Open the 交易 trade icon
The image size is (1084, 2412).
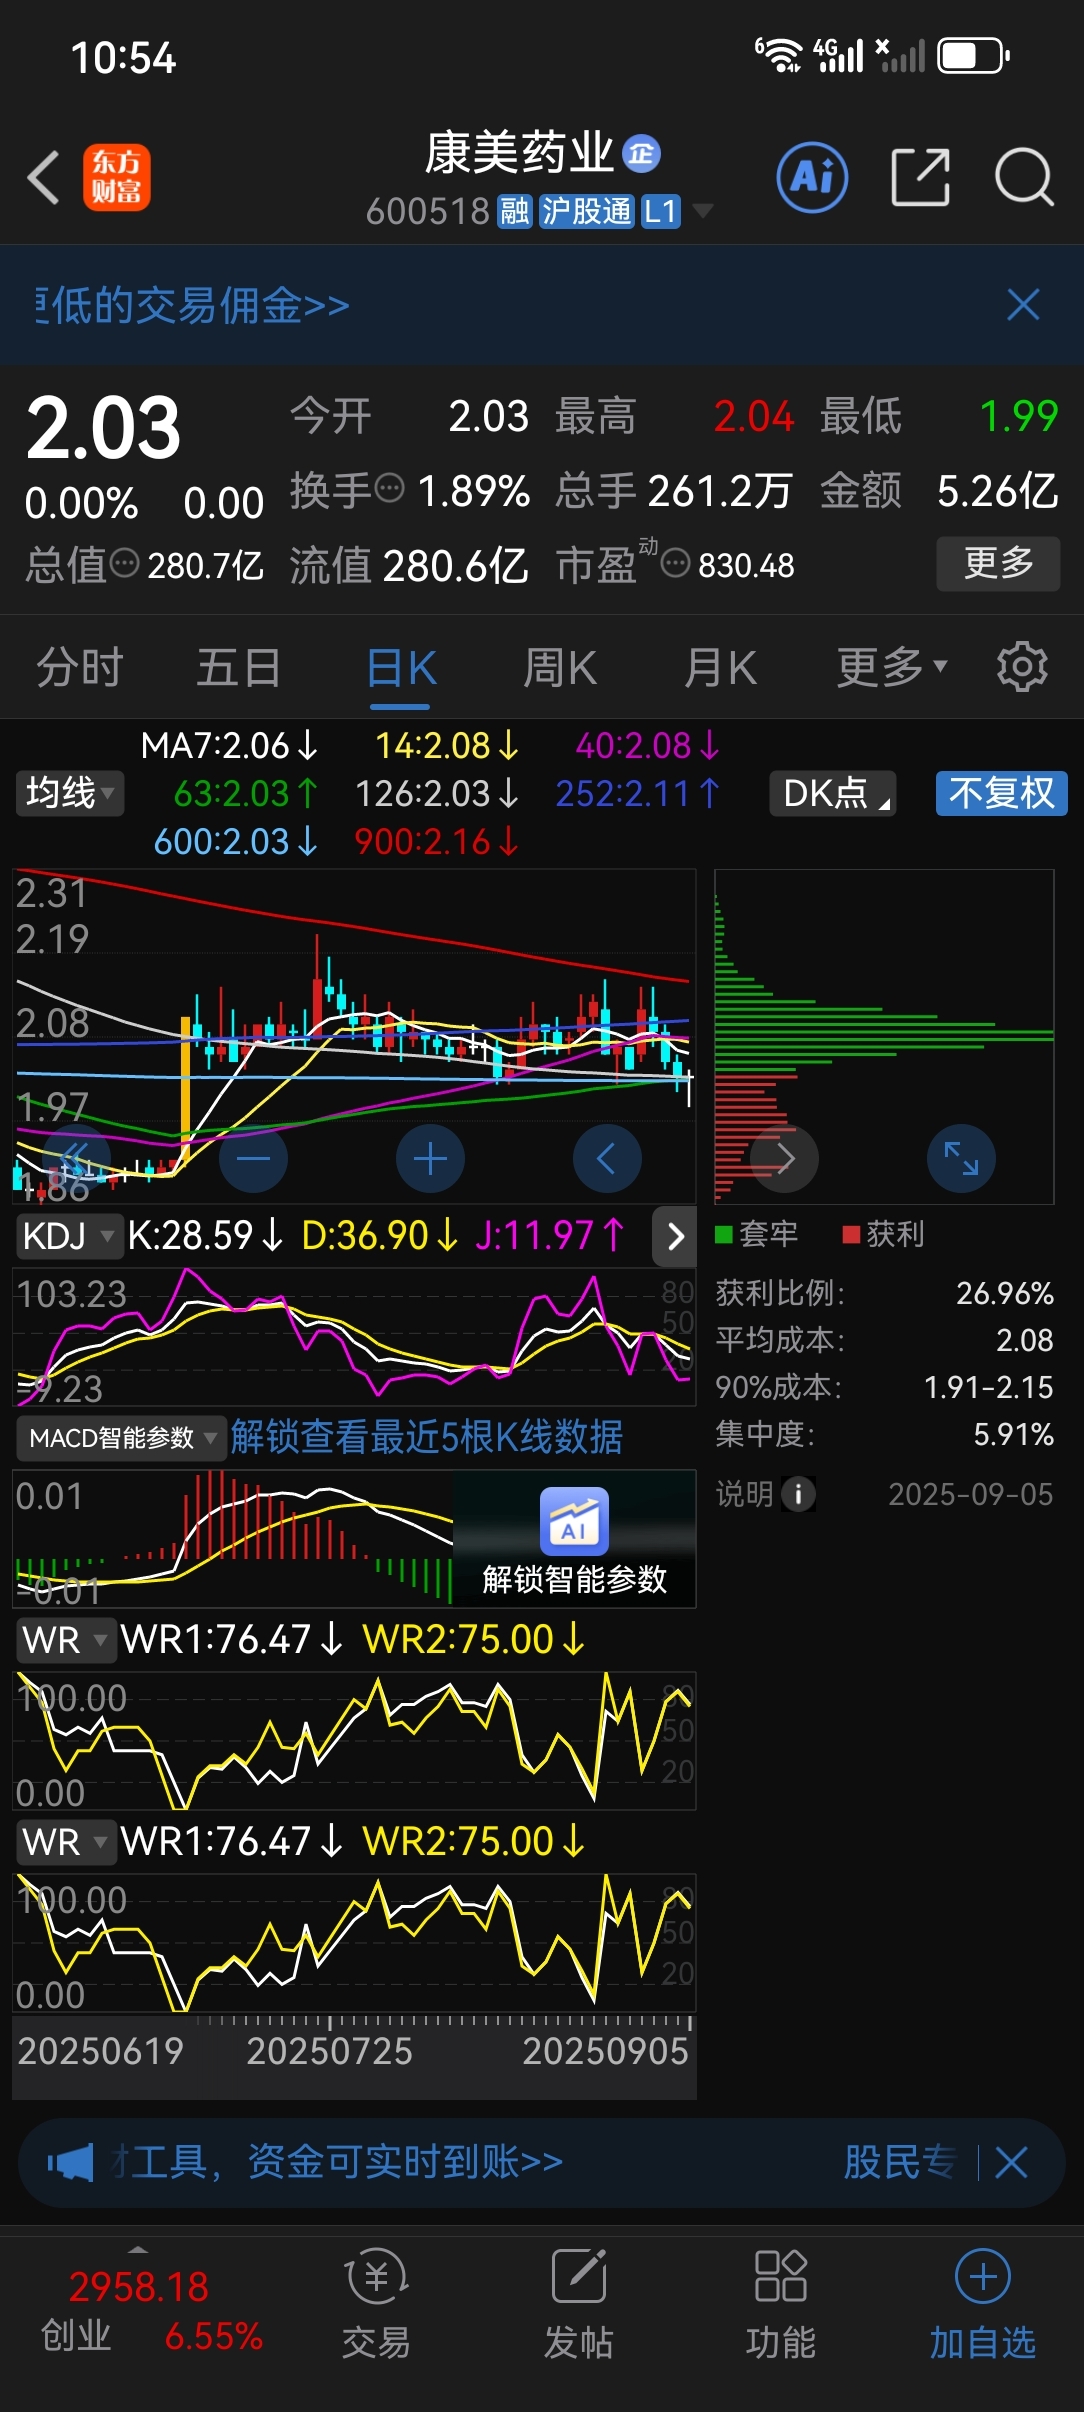[376, 2306]
